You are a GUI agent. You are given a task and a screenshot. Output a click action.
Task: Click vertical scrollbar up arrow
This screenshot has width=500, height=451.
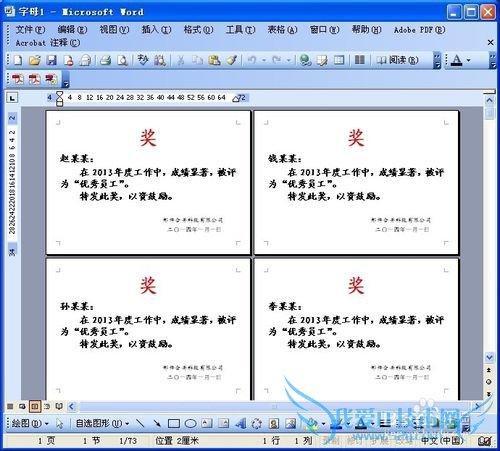click(489, 100)
